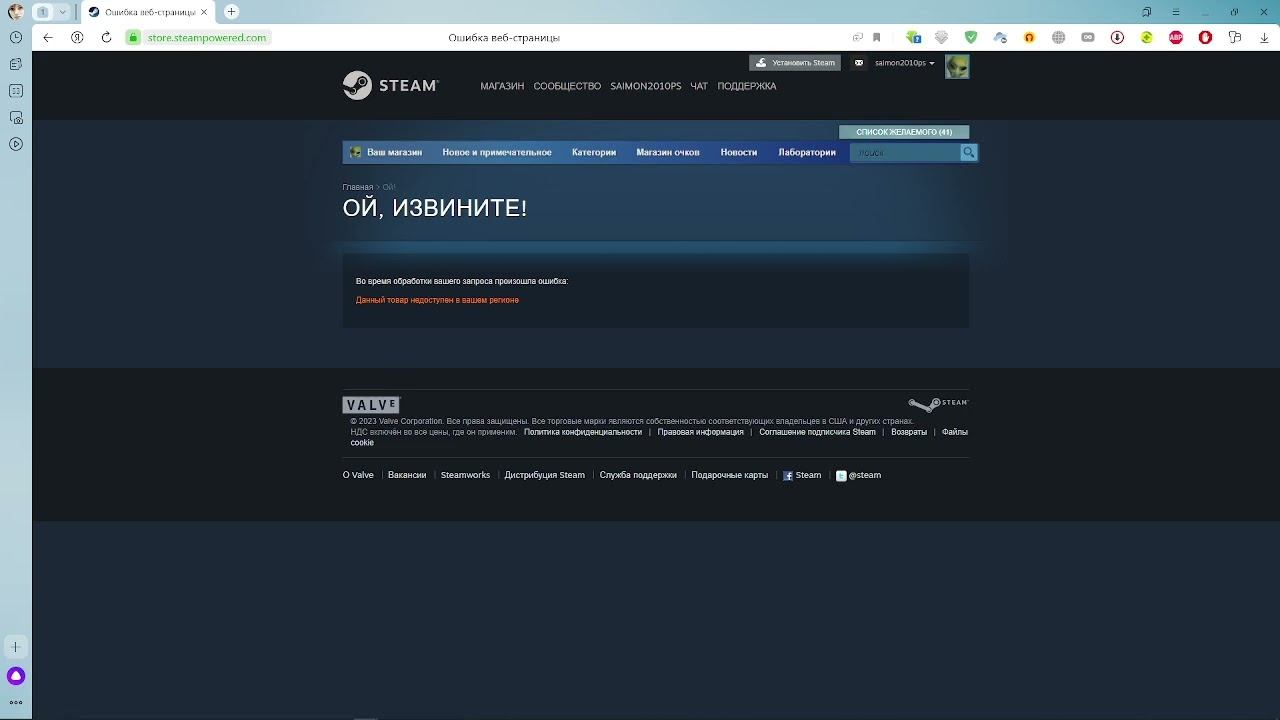Image resolution: width=1280 pixels, height=720 pixels.
Task: Click the VALVE logo in footer
Action: (x=371, y=405)
